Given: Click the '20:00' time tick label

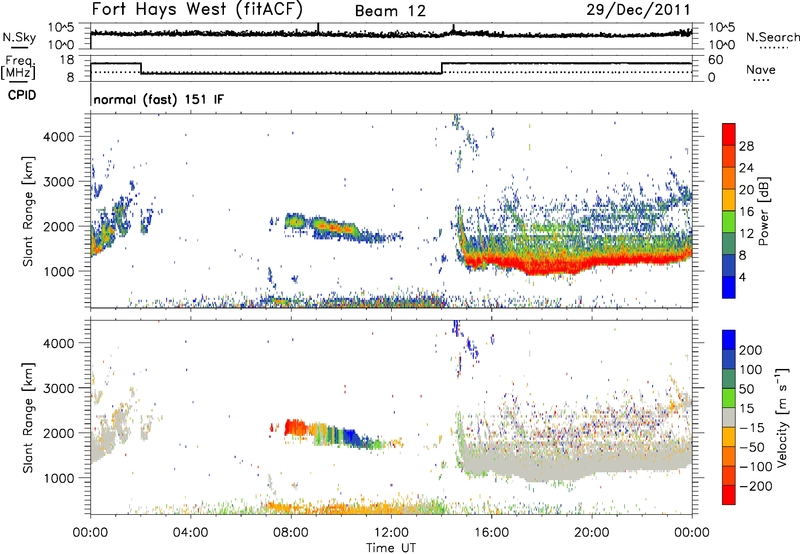Looking at the screenshot, I should click(x=591, y=533).
